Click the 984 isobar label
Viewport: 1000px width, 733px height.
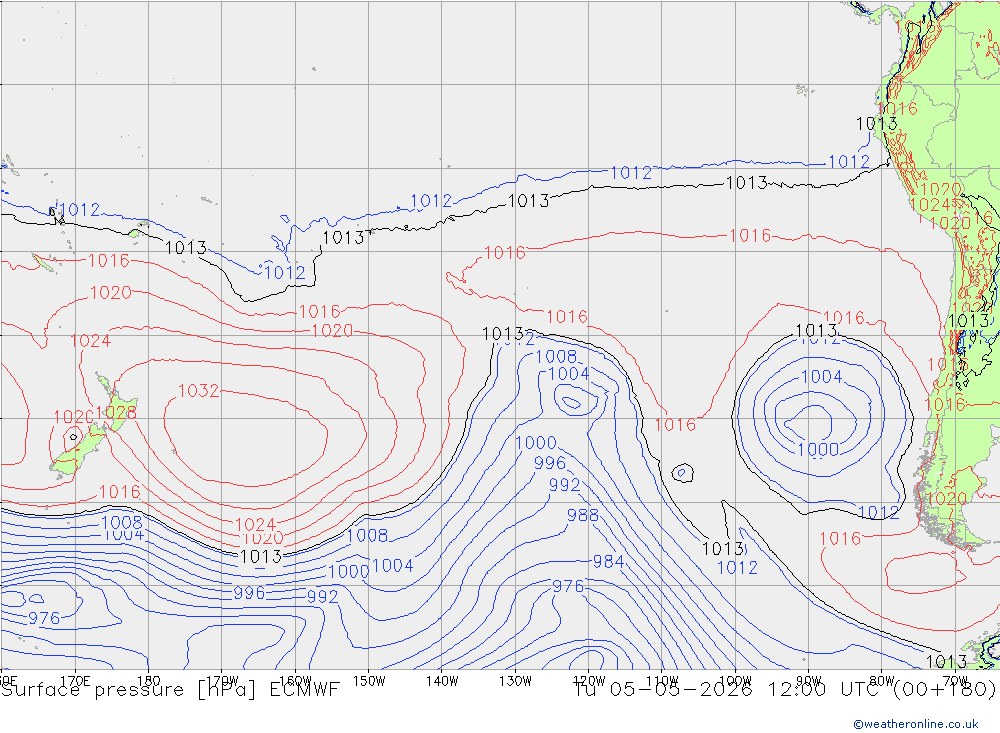click(608, 561)
